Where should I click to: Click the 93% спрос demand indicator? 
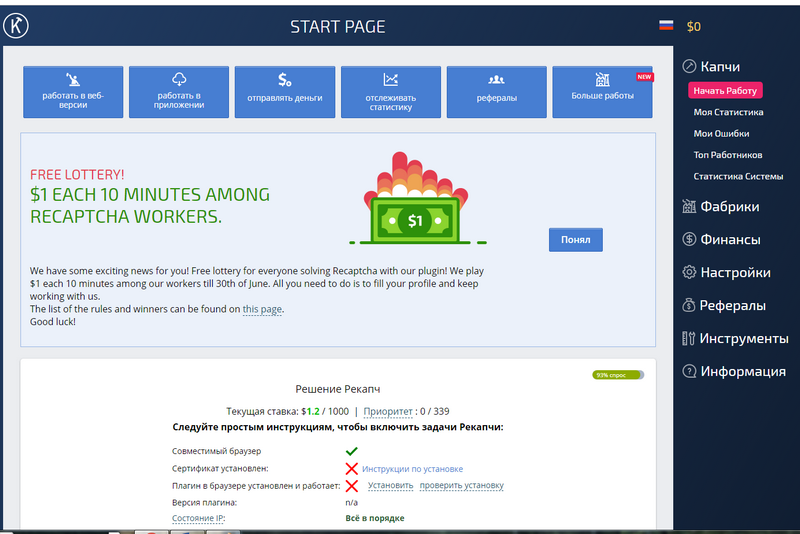(618, 375)
